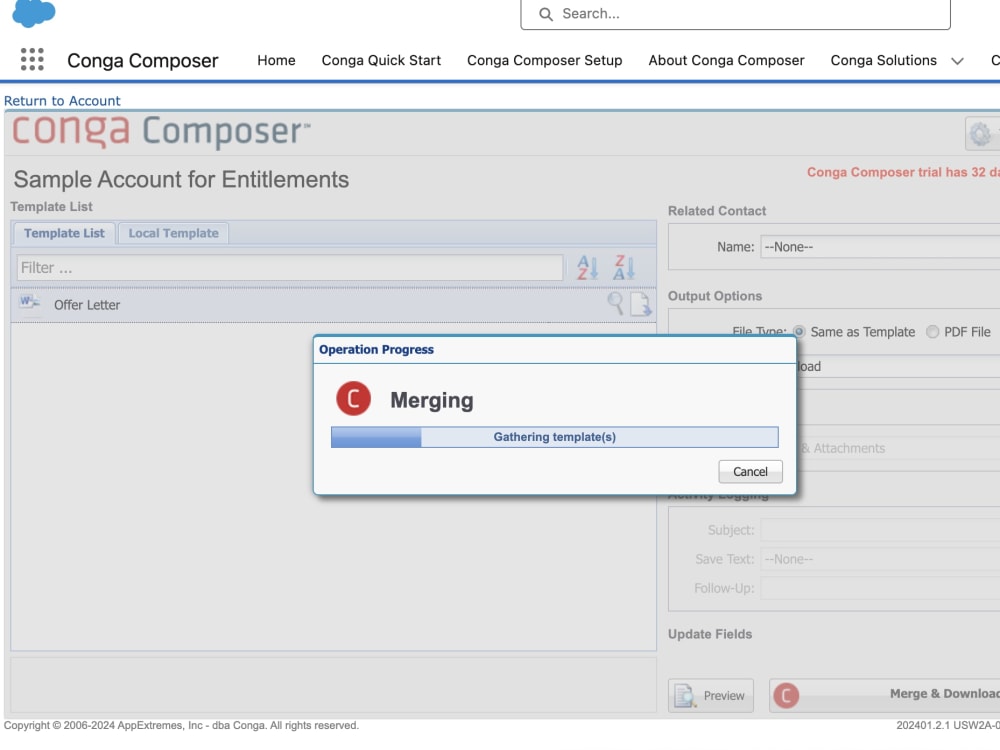This screenshot has height=750, width=1000.
Task: Open the app launcher grid icon
Action: point(31,59)
